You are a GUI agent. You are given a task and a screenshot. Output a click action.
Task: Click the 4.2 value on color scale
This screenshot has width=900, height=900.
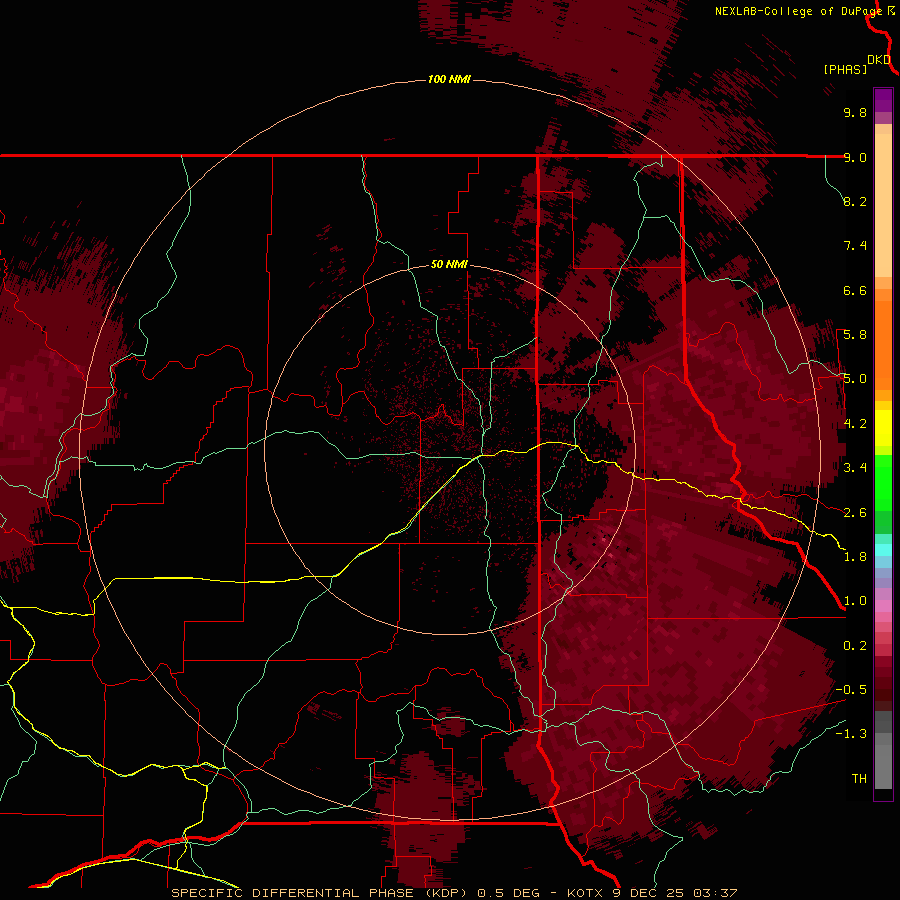855,424
